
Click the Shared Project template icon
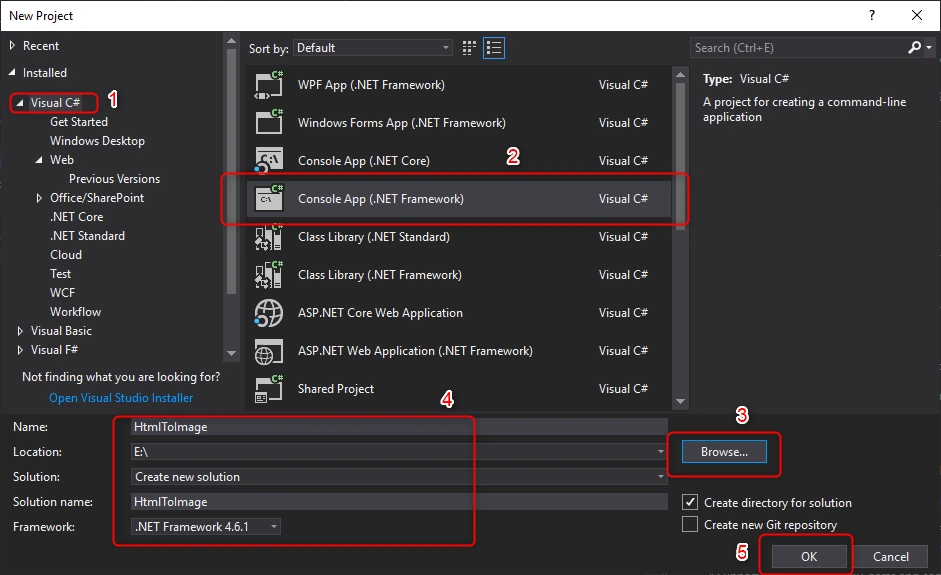[x=269, y=389]
